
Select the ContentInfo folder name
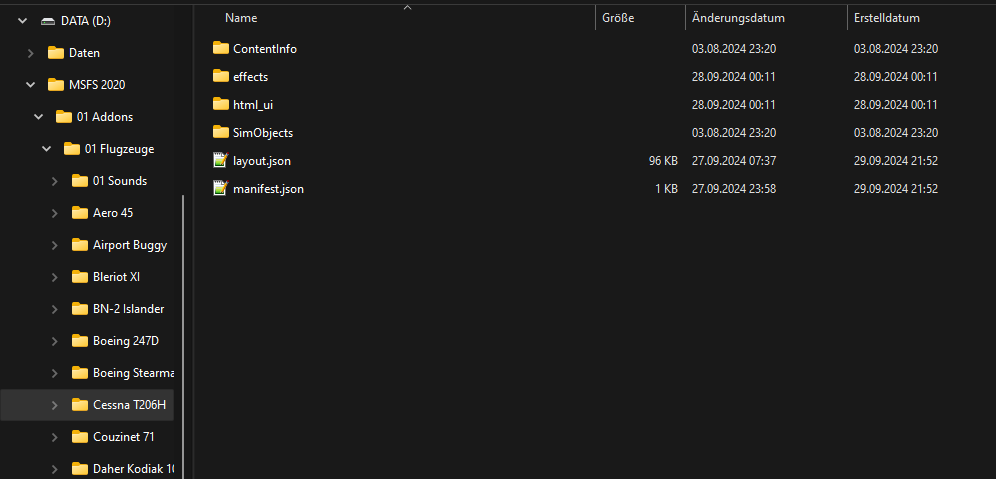pyautogui.click(x=265, y=49)
